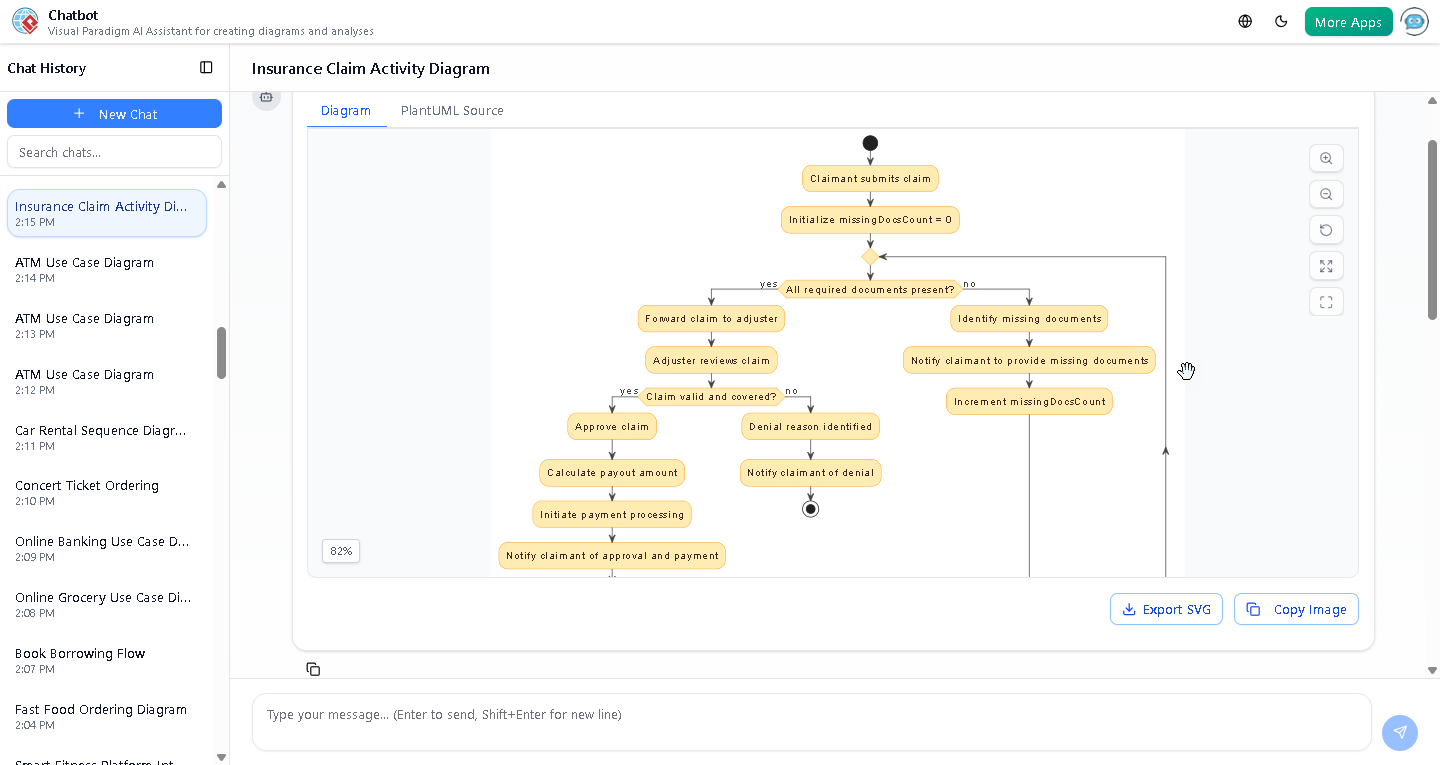Select the Insurance Claim Activity Diagram chat
This screenshot has height=765, width=1440.
107,212
